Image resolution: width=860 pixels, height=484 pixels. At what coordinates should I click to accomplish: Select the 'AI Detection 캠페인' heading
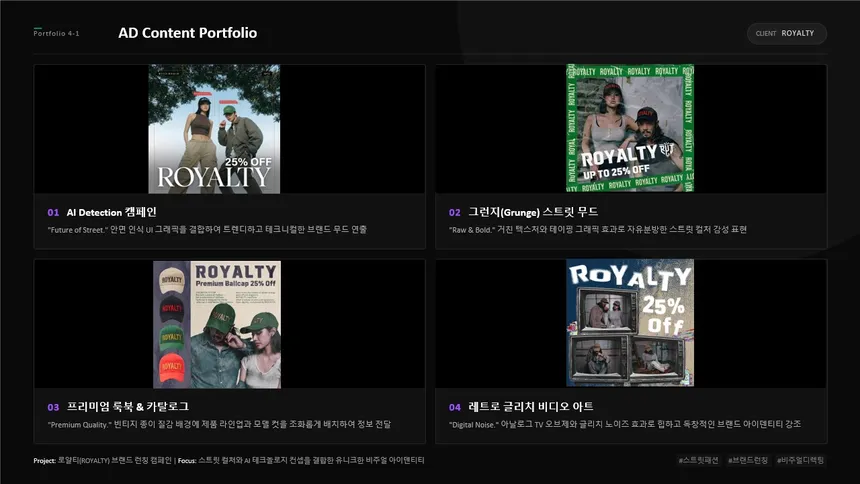pyautogui.click(x=111, y=212)
